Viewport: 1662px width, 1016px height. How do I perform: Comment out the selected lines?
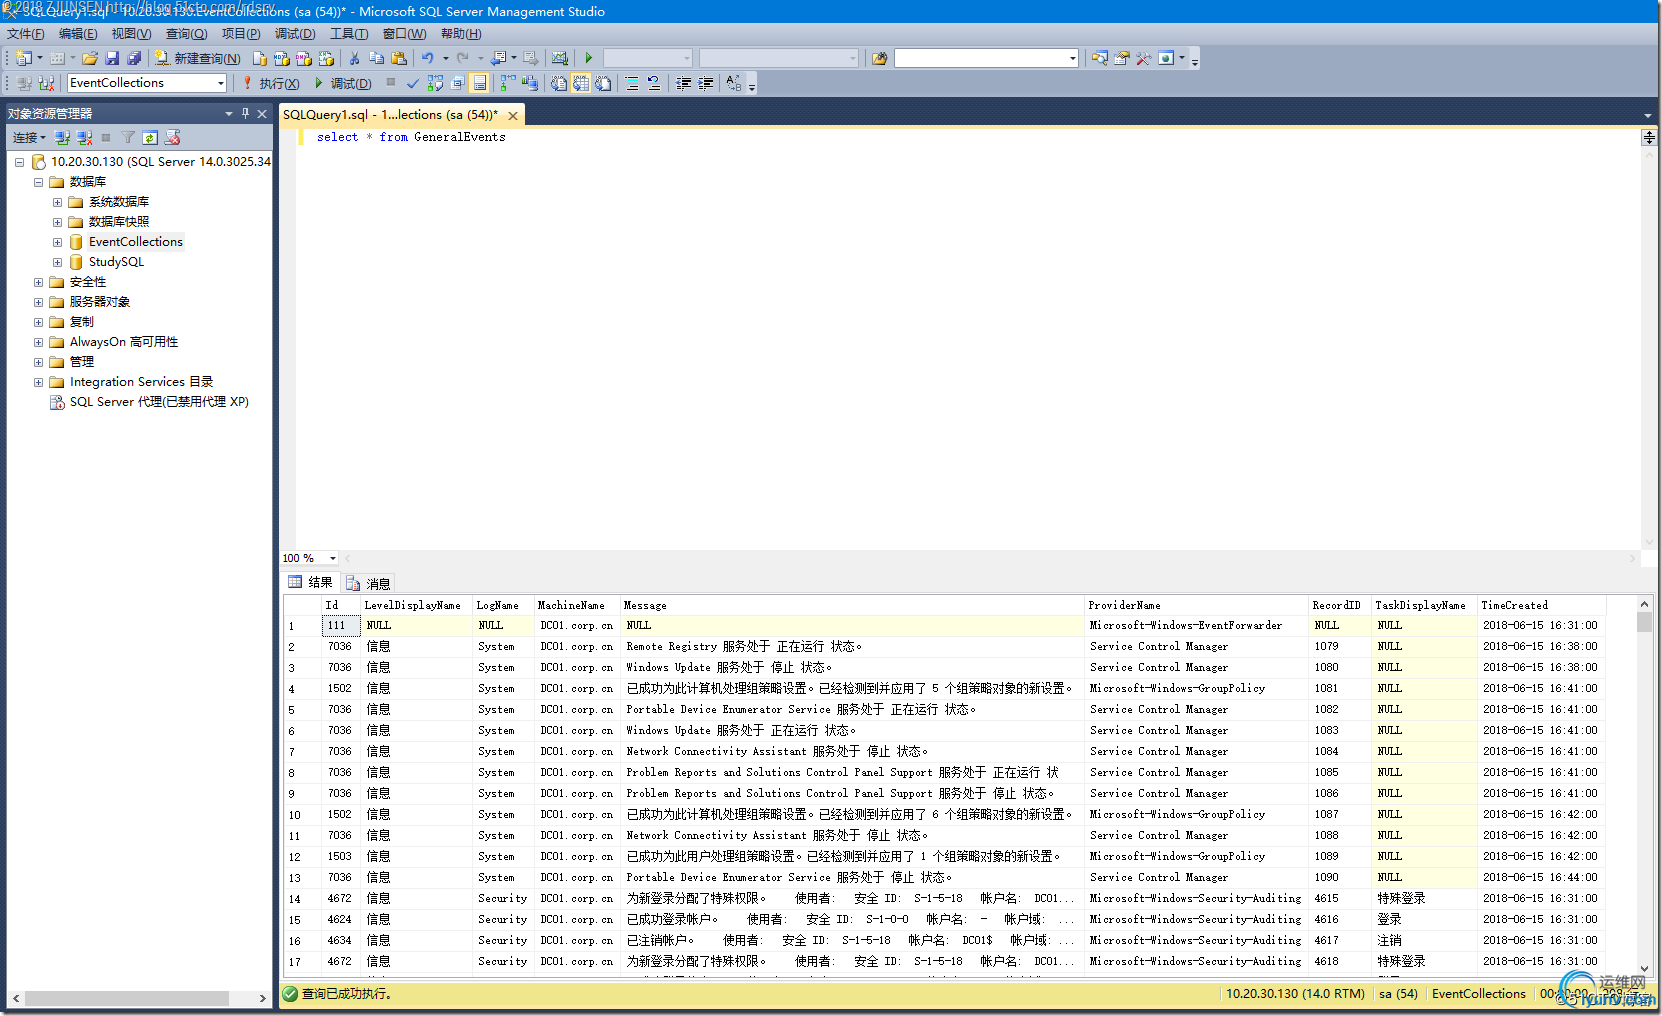tap(632, 83)
